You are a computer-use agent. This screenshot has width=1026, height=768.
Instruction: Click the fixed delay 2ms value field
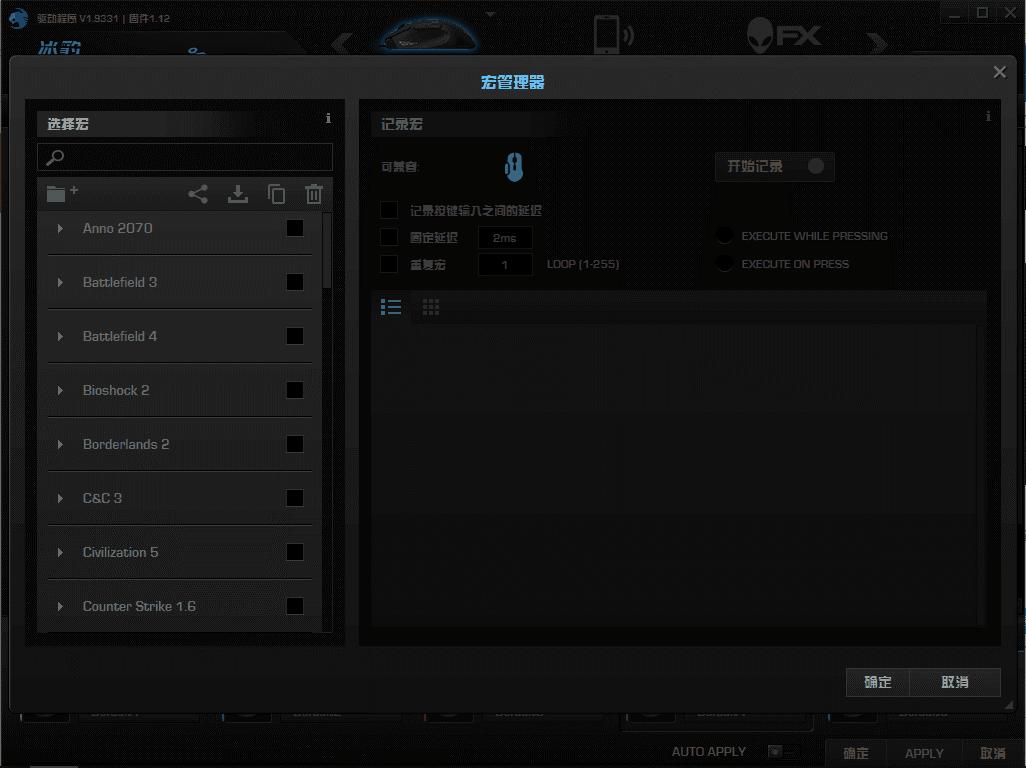(x=504, y=237)
